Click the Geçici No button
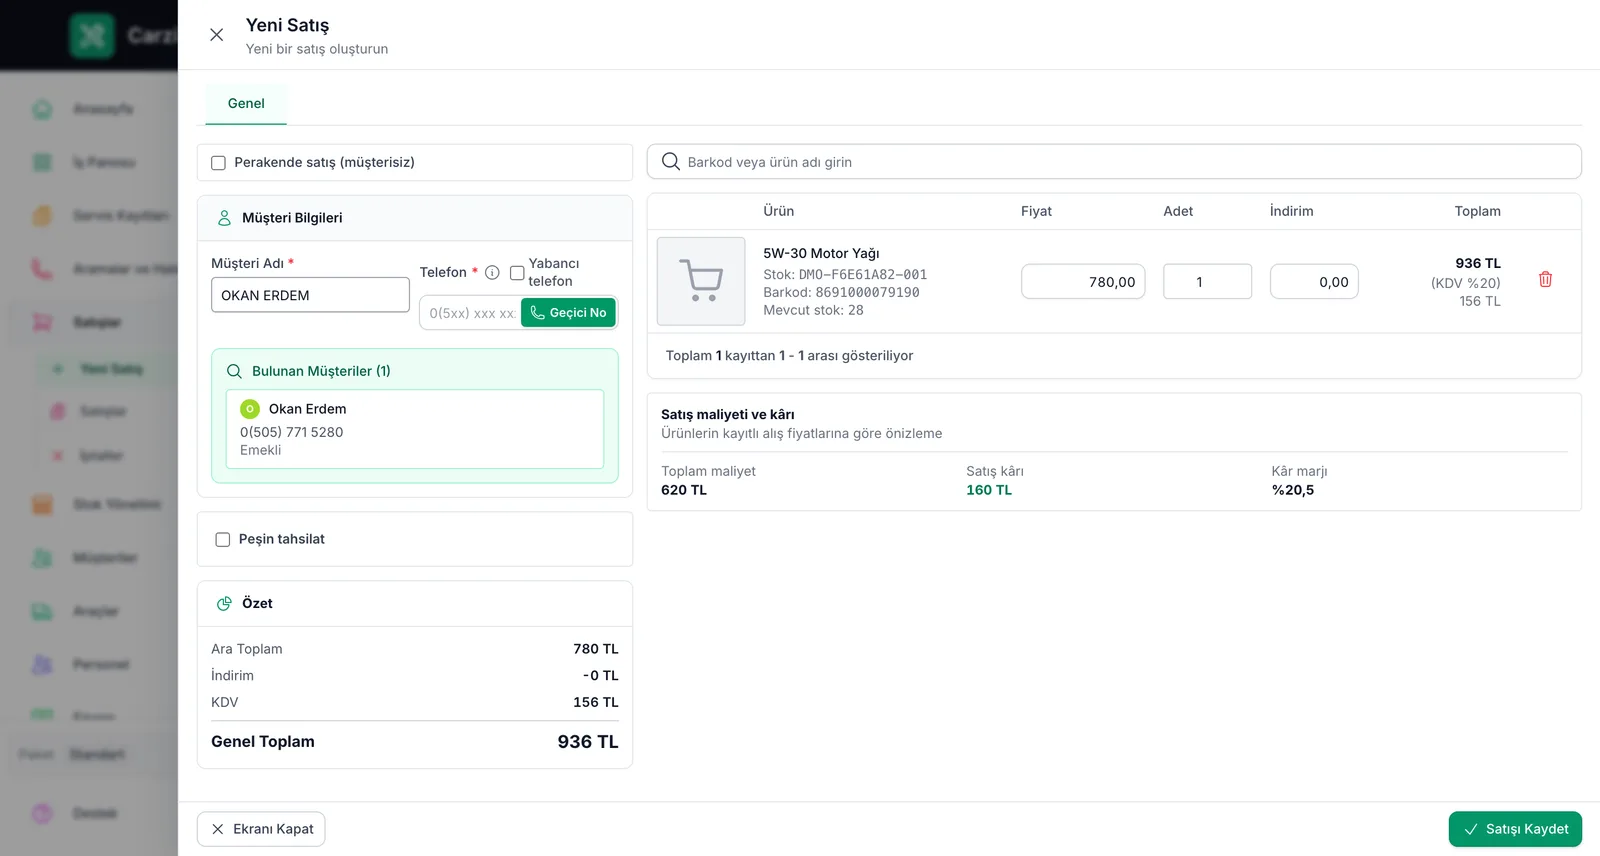The width and height of the screenshot is (1600, 856). pyautogui.click(x=568, y=313)
